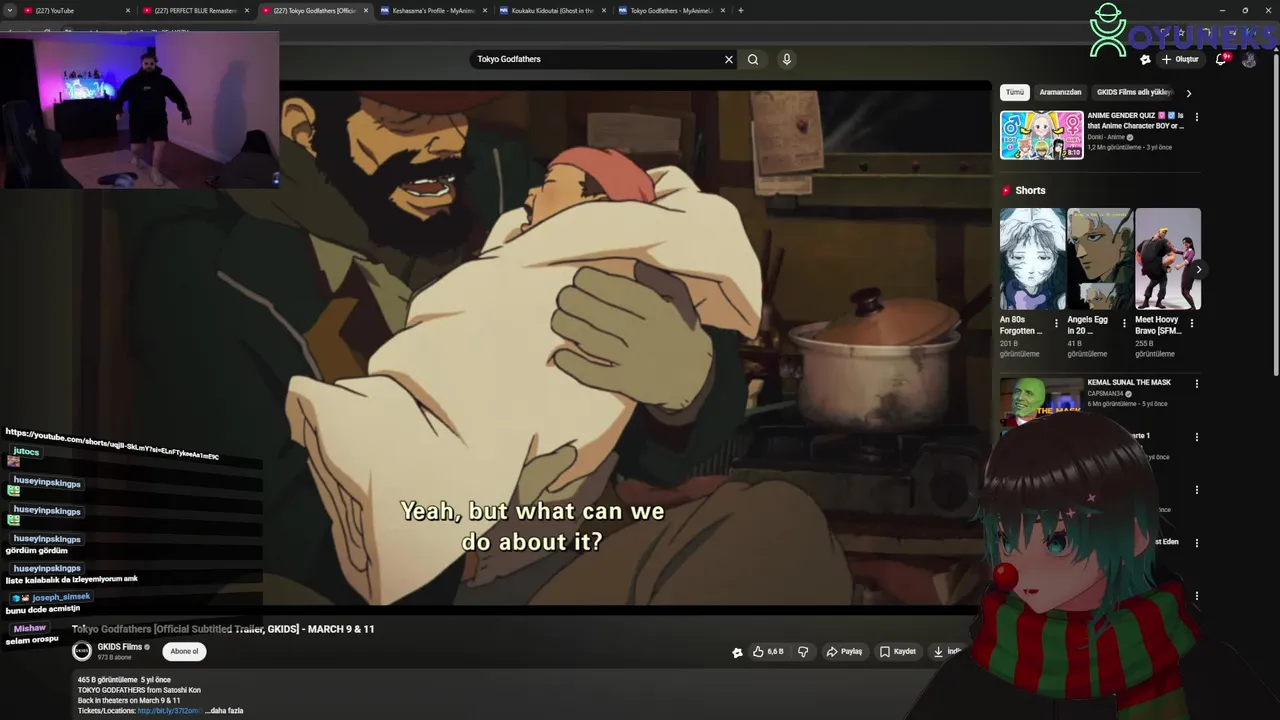Start voice search with microphone icon
The width and height of the screenshot is (1280, 720).
click(787, 59)
